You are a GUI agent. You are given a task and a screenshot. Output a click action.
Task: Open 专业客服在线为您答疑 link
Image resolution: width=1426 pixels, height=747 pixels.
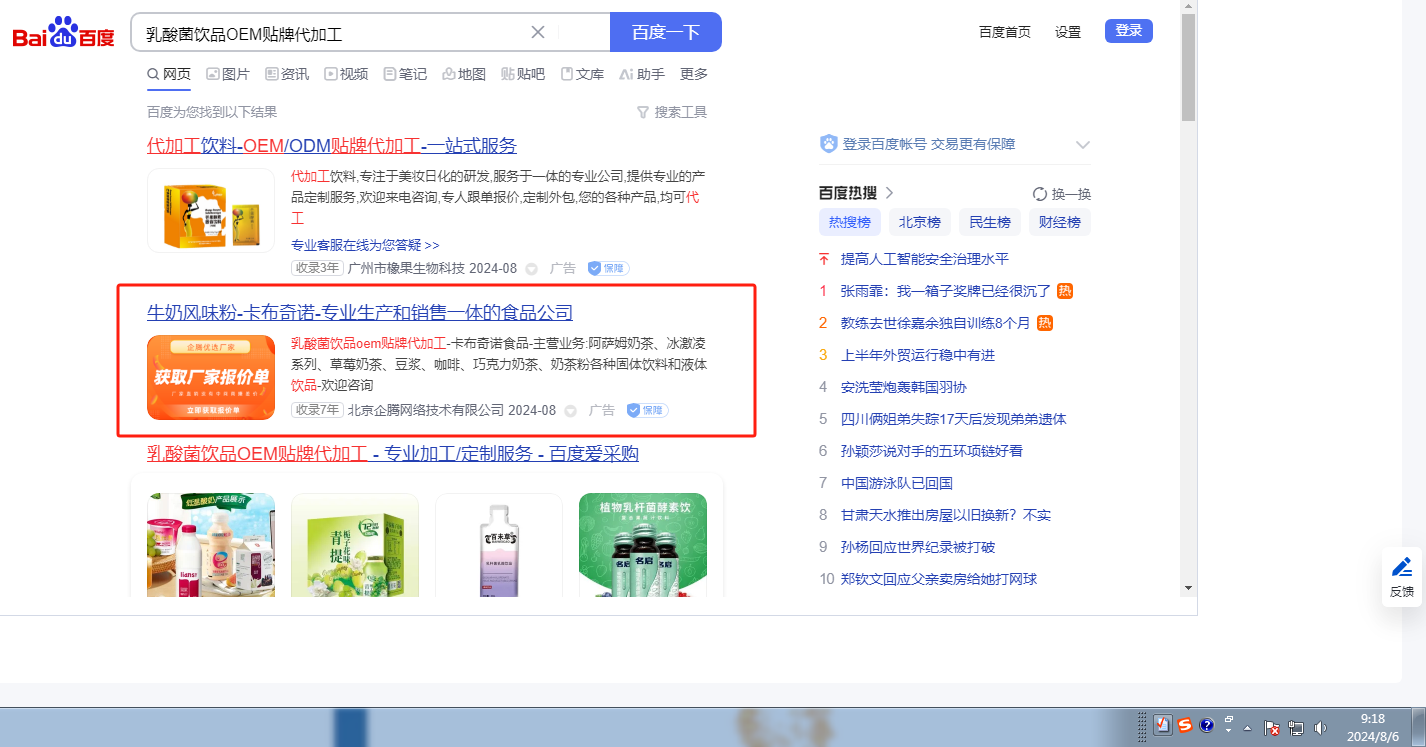(365, 245)
